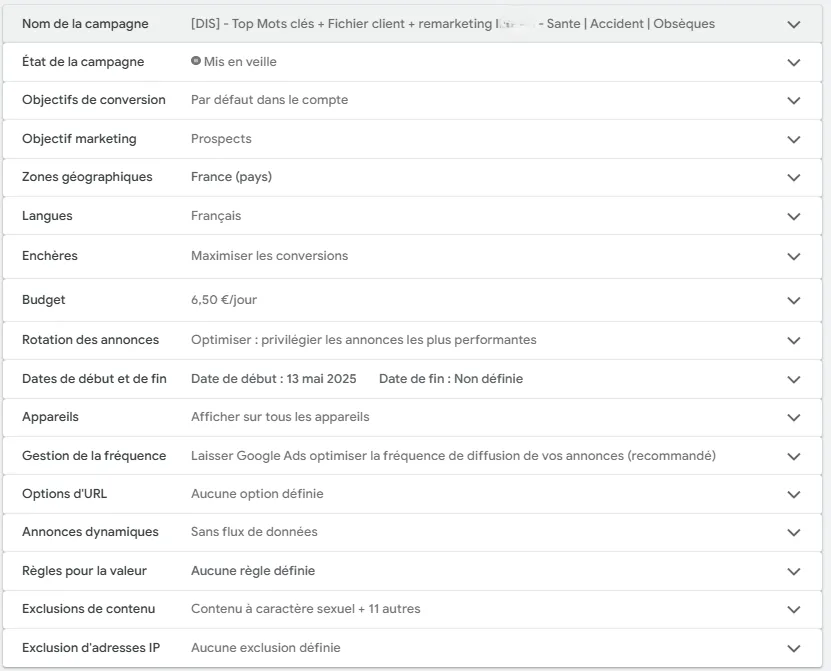
Task: Expand the "Langues" settings row
Action: pyautogui.click(x=794, y=216)
